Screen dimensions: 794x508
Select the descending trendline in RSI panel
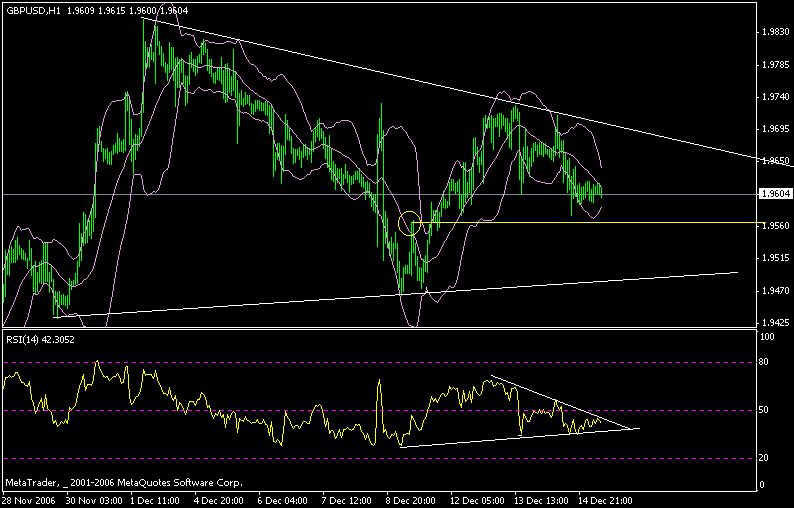(x=562, y=402)
